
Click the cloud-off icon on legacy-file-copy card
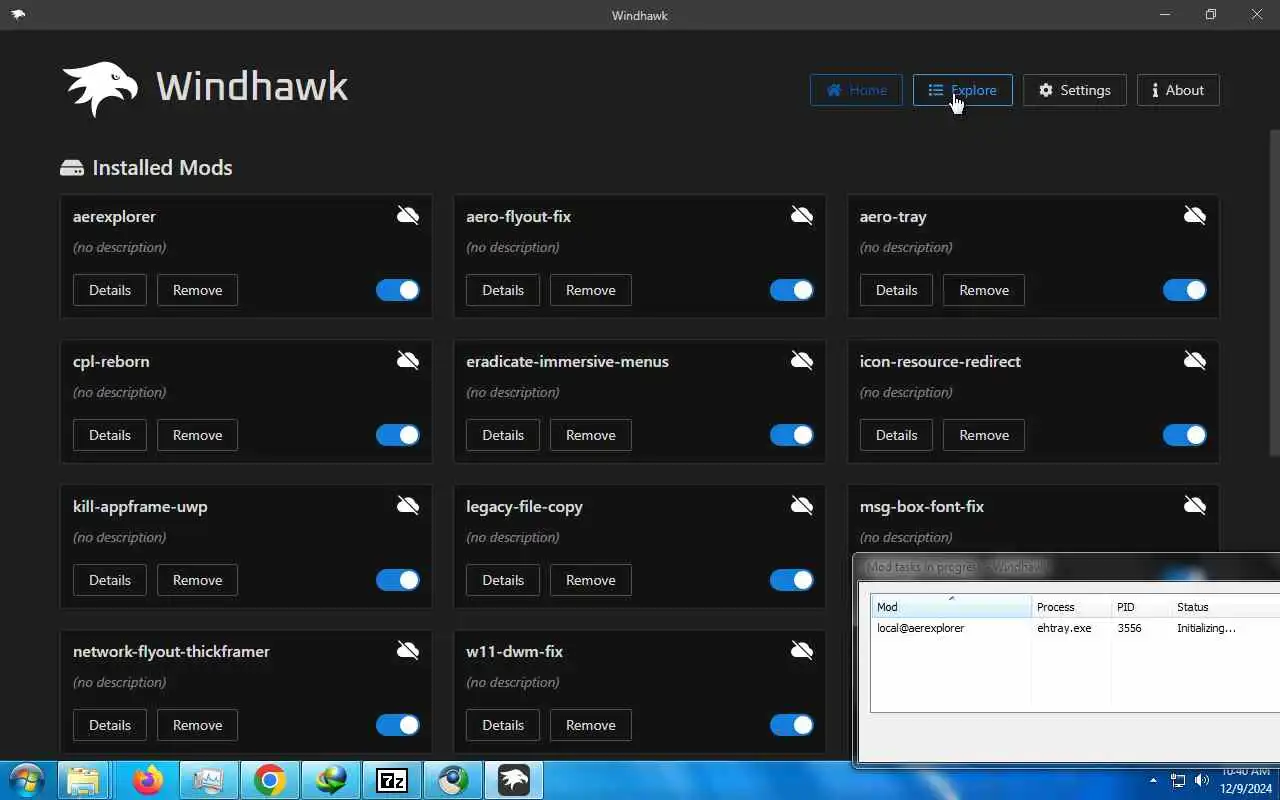click(x=802, y=505)
